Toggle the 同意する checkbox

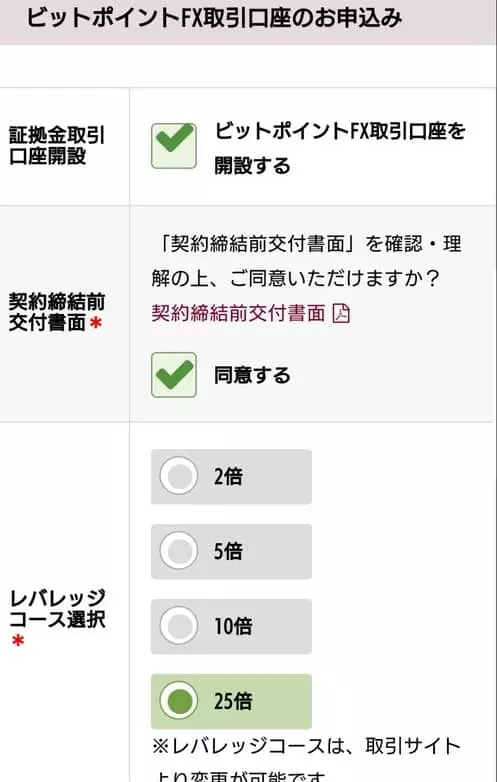tap(174, 375)
